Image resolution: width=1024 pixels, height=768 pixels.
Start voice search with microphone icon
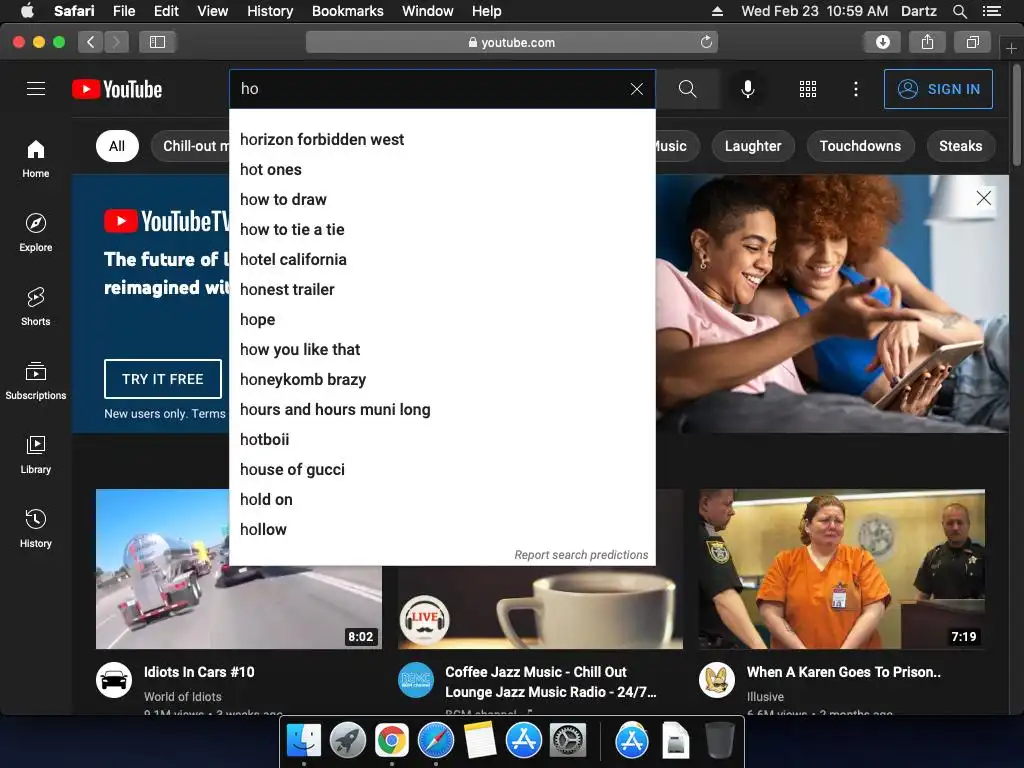coord(748,89)
